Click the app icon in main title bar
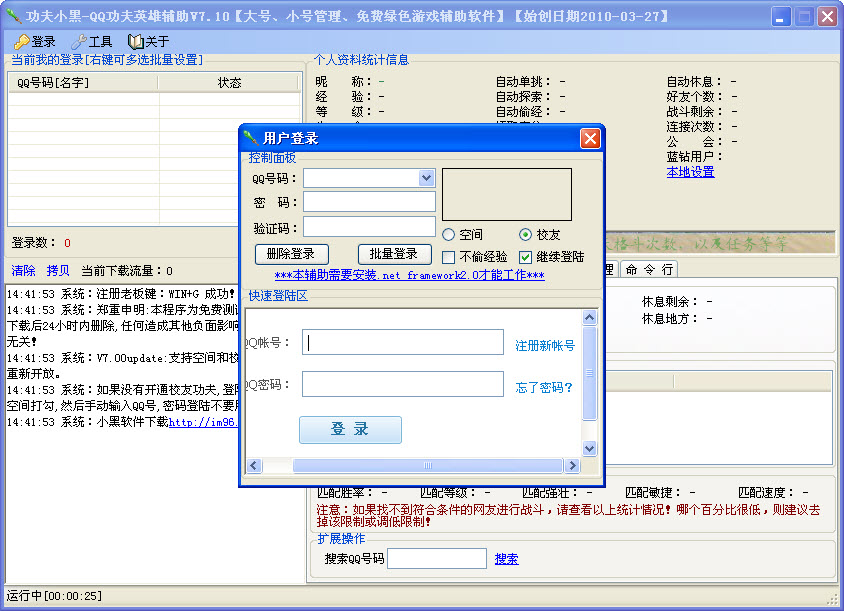 pos(13,16)
